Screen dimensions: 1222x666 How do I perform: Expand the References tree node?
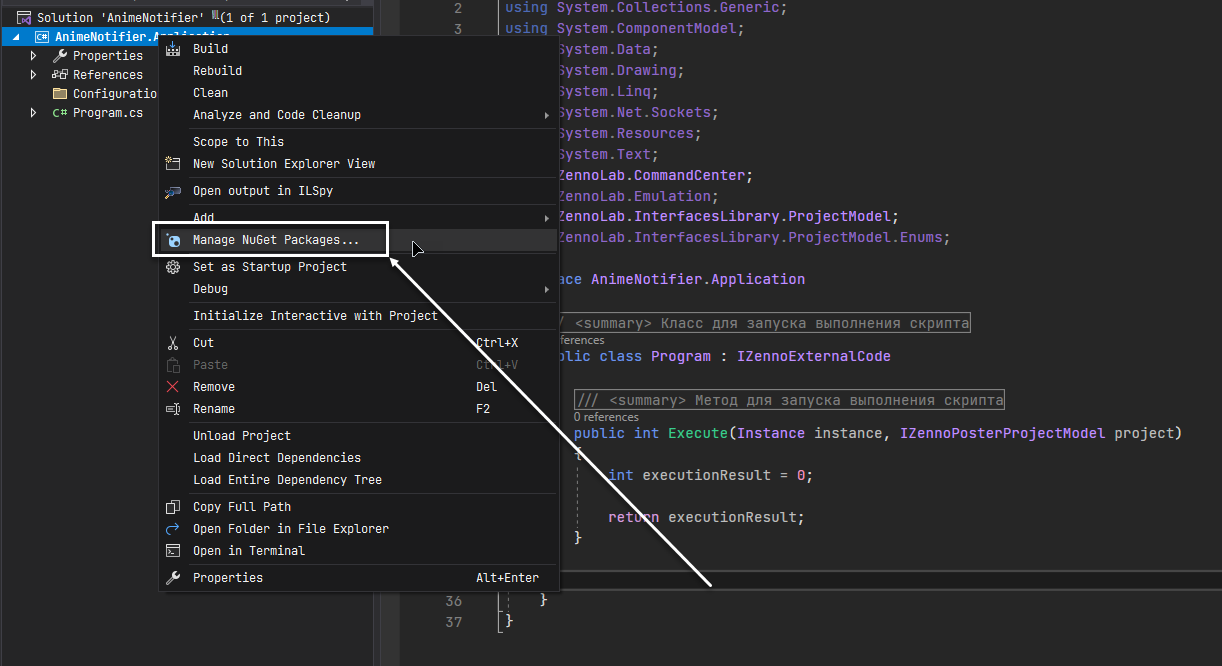pos(34,75)
